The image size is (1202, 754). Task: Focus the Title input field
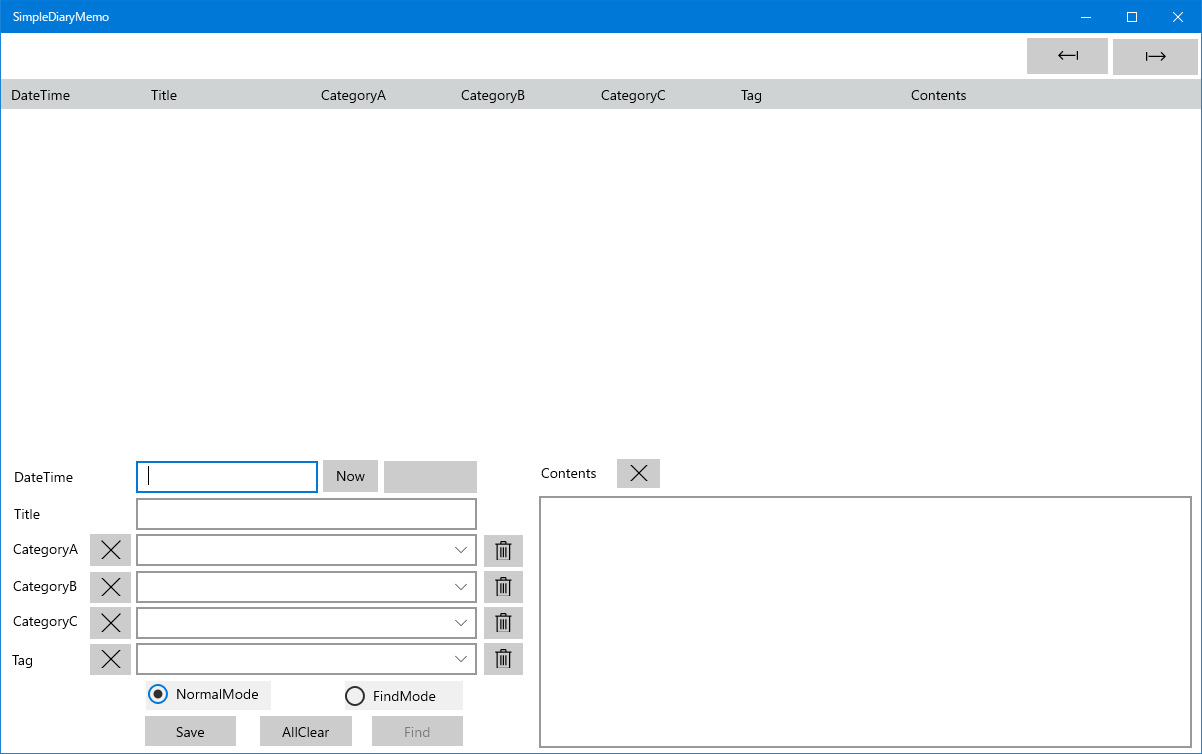pyautogui.click(x=306, y=514)
